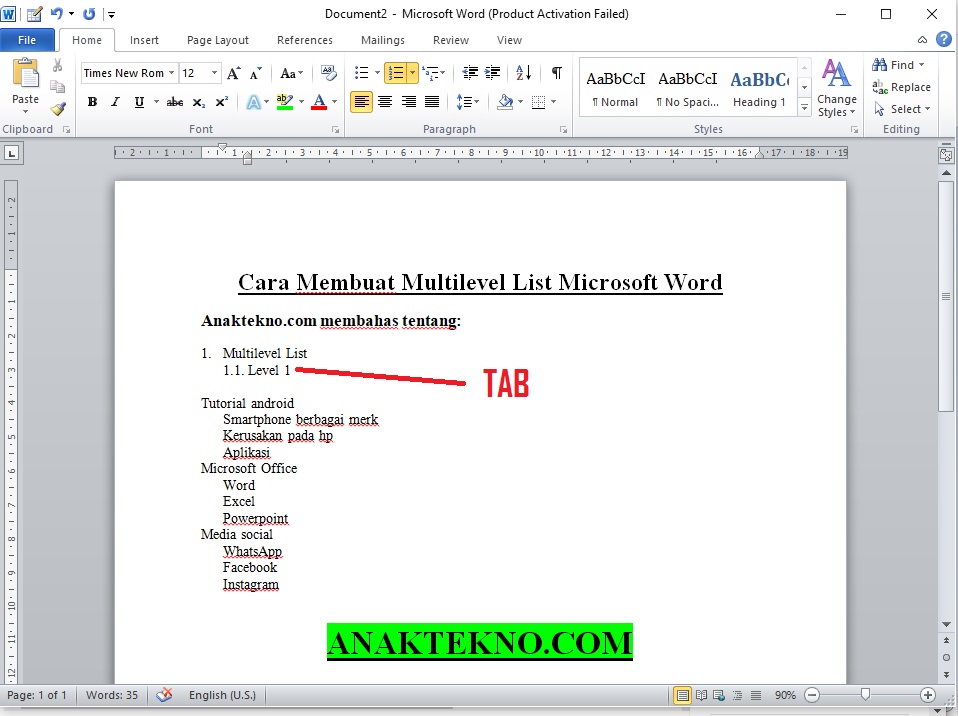Click the Words: 35 count in the status bar
Image resolution: width=958 pixels, height=716 pixels.
click(112, 695)
